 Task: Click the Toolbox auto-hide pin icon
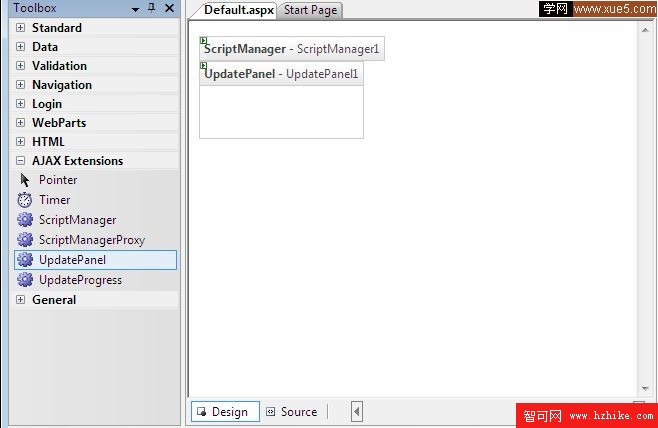click(x=152, y=8)
